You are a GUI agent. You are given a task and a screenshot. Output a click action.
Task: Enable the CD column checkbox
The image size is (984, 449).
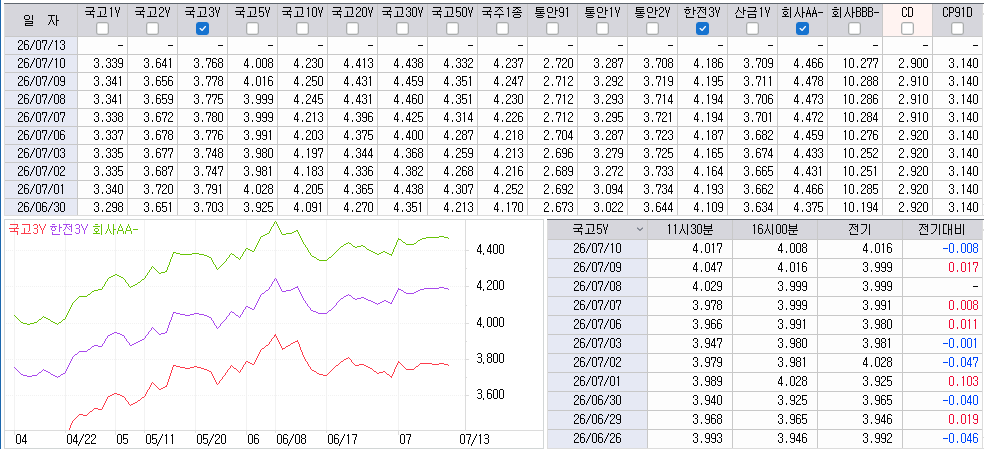pyautogui.click(x=907, y=28)
